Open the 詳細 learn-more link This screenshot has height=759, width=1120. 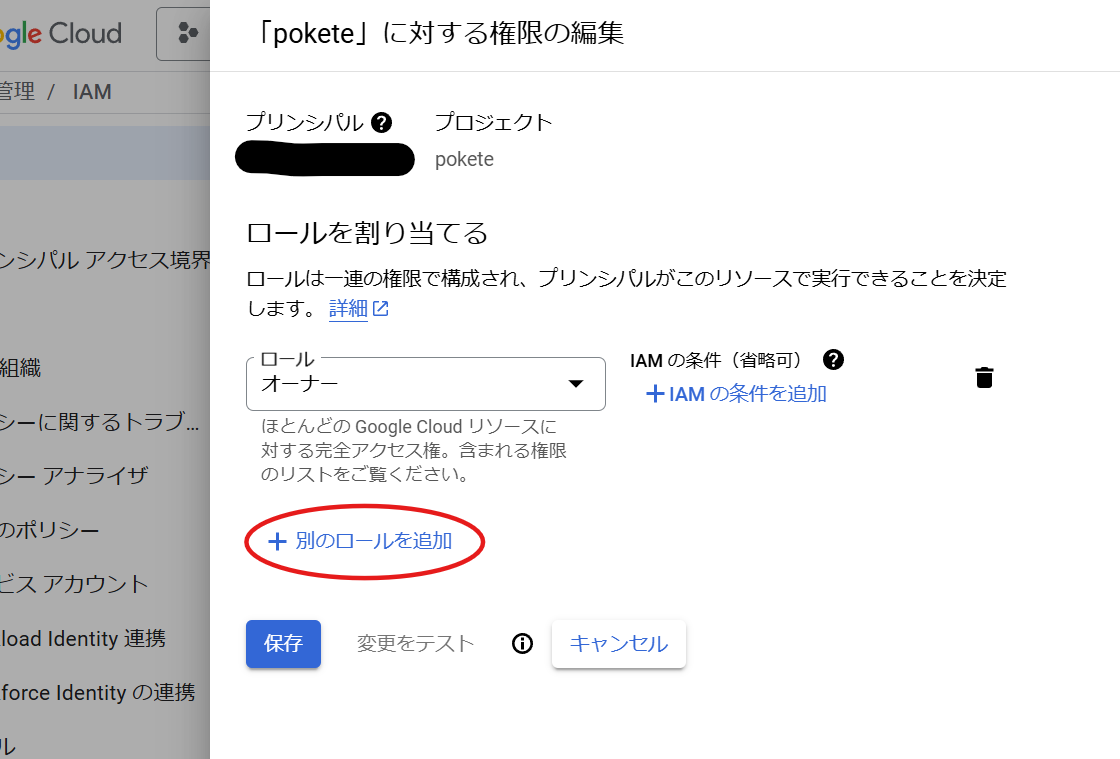click(349, 308)
